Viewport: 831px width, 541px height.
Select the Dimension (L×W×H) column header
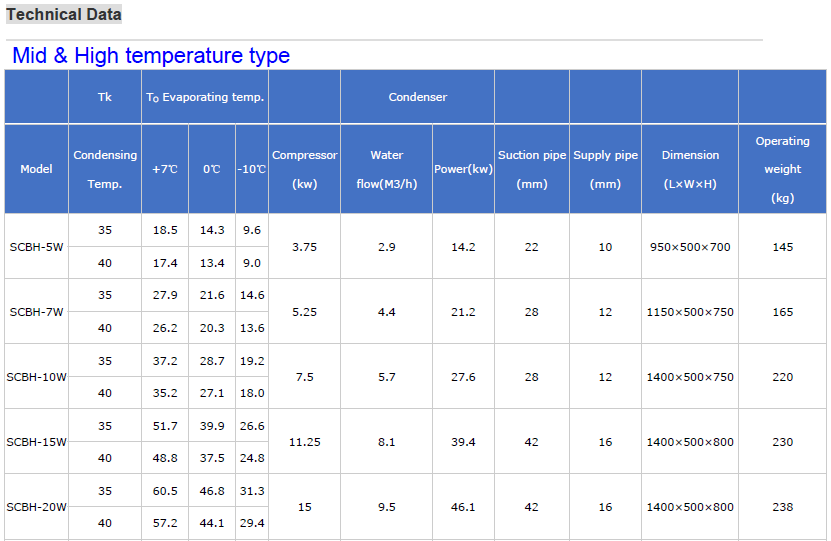pyautogui.click(x=690, y=169)
